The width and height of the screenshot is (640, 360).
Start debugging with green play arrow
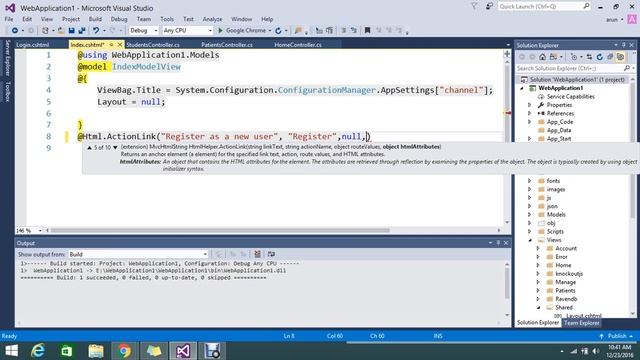point(220,31)
